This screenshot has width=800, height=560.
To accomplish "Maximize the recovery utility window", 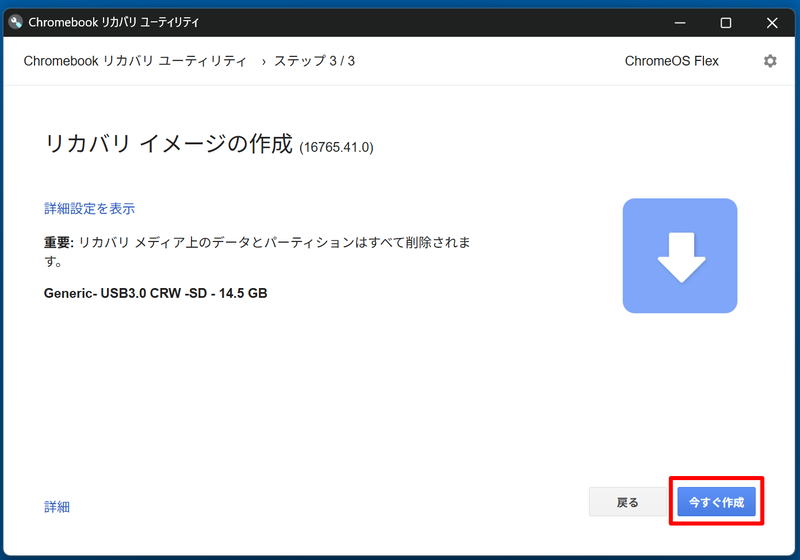I will (x=726, y=22).
